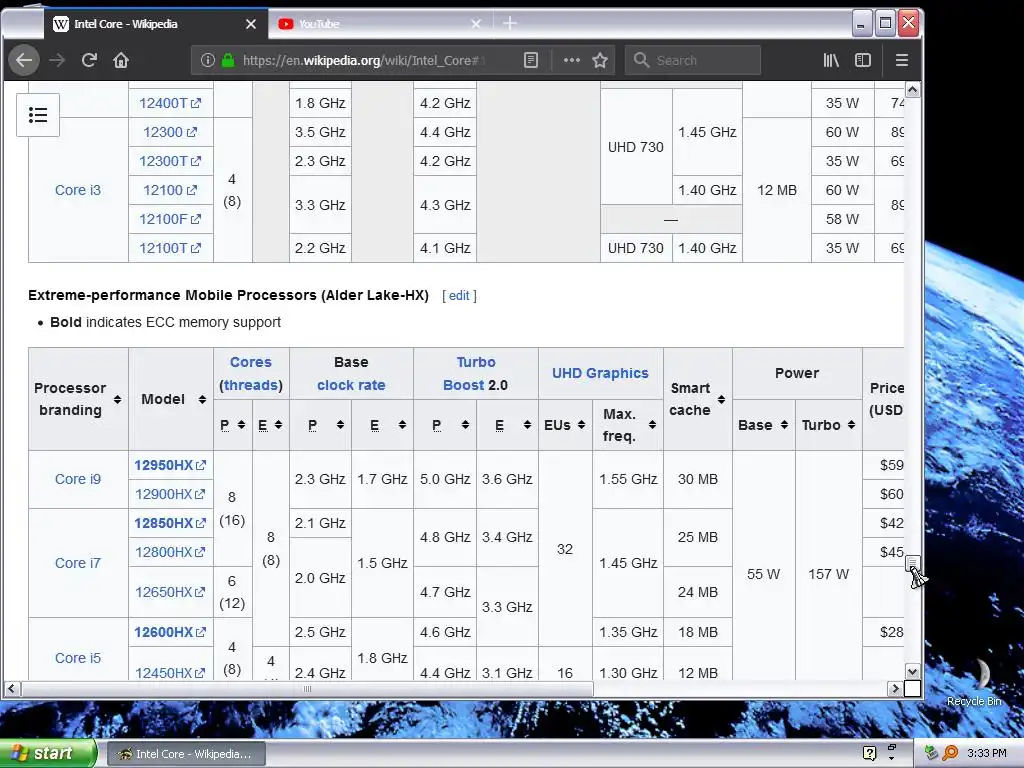Open the table of contents button
Screen dimensions: 1024x768
pos(38,115)
